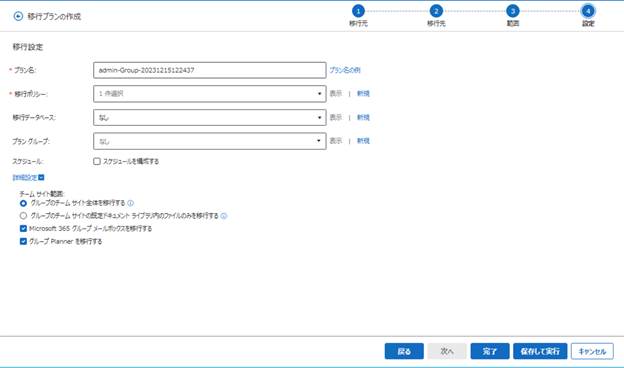This screenshot has height=368, width=624.
Task: Uncheck グループ Planner を移行する
Action: coord(23,241)
